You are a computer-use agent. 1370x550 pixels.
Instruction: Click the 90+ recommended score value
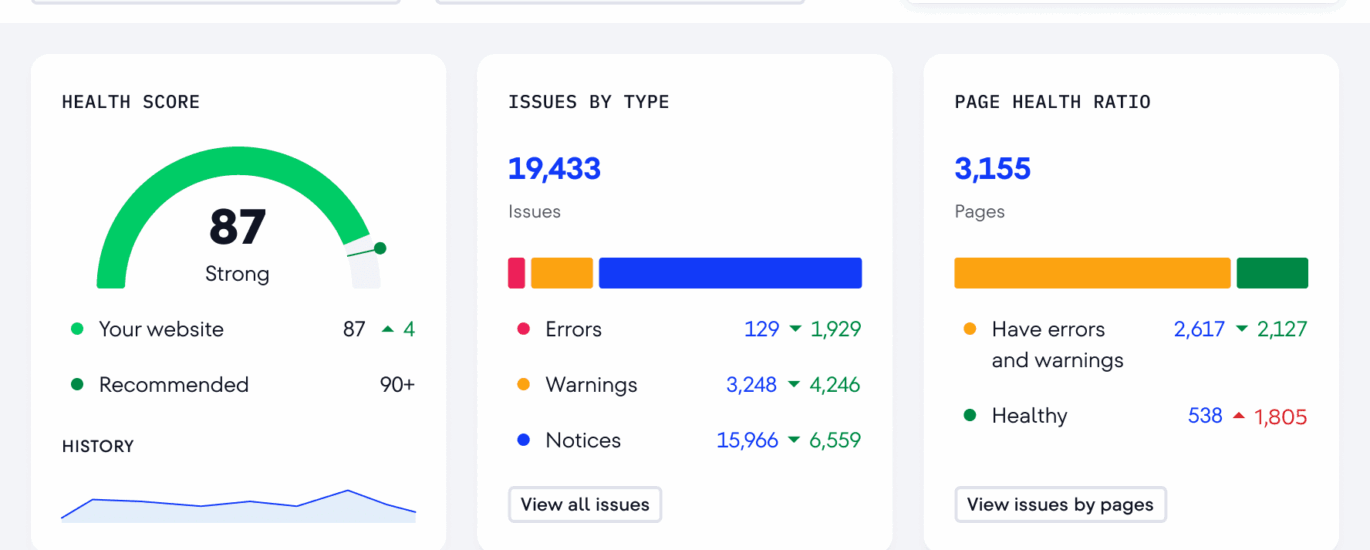click(x=397, y=385)
